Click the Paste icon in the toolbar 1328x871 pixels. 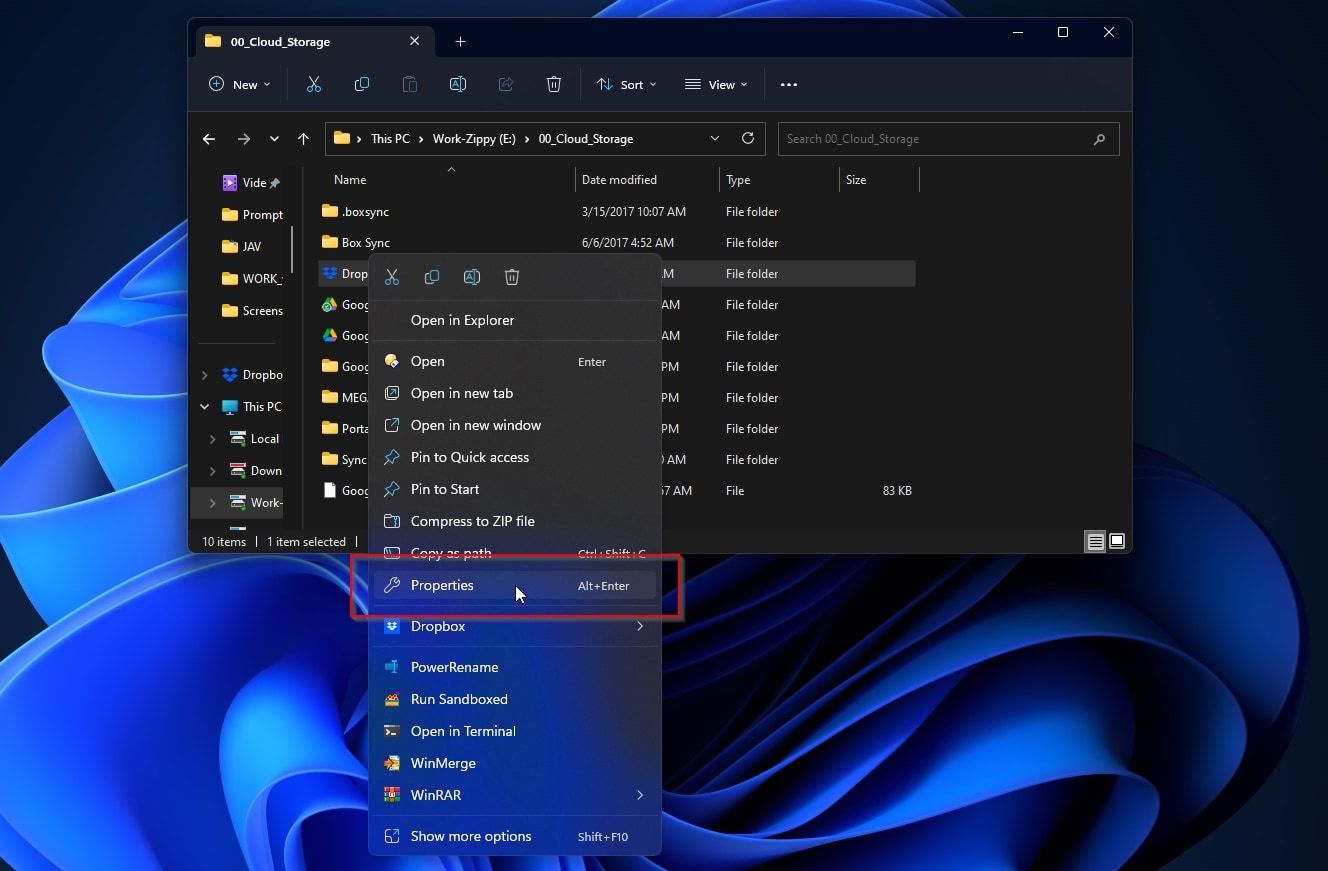[410, 84]
